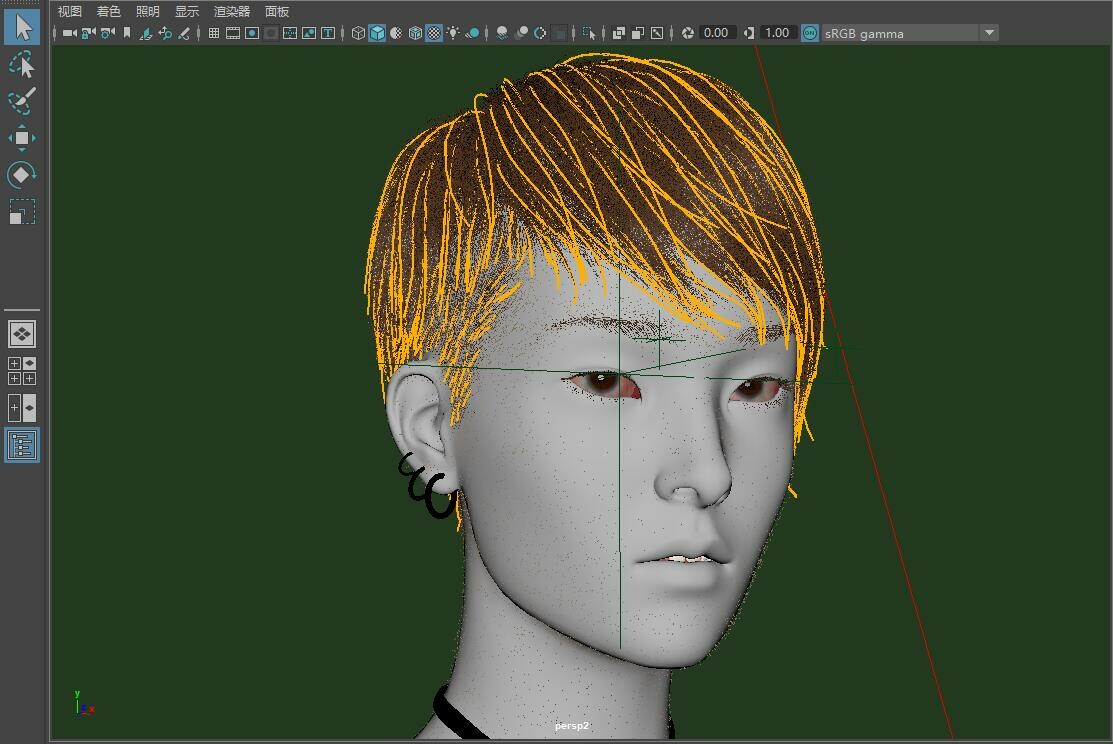Open the 视图 (View) menu

click(x=70, y=11)
